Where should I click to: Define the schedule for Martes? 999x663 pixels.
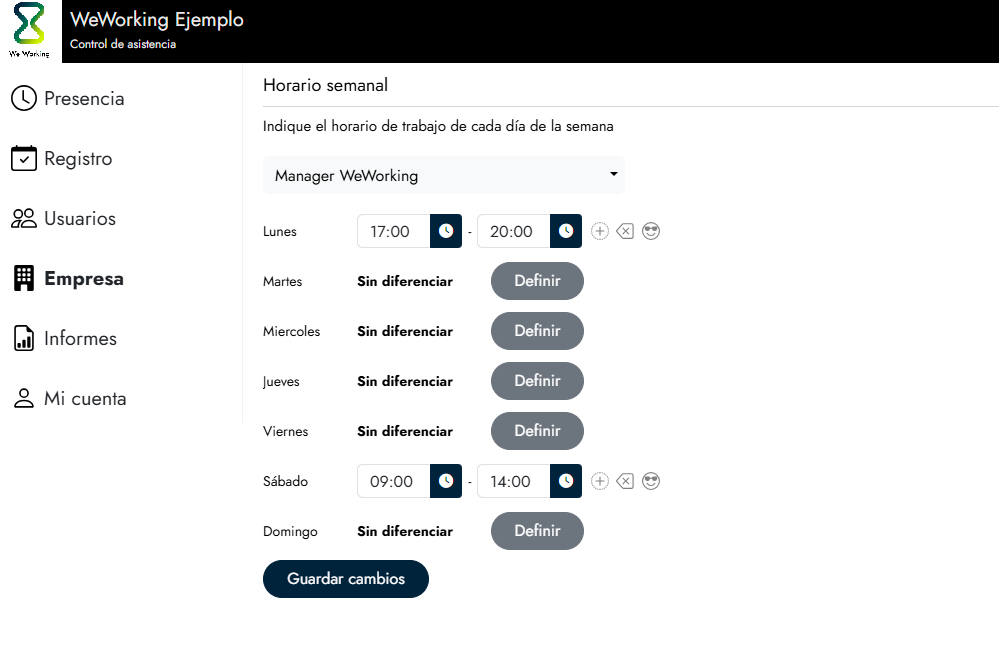[537, 281]
